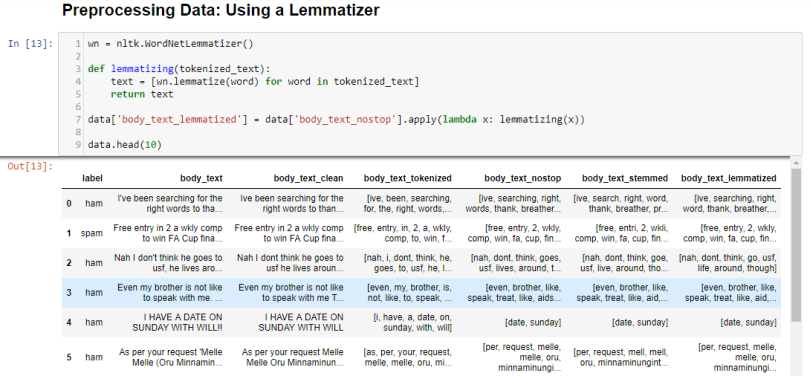810x376 pixels.
Task: Click the code line assigning data['body_text_lemmatized']
Action: pos(336,120)
